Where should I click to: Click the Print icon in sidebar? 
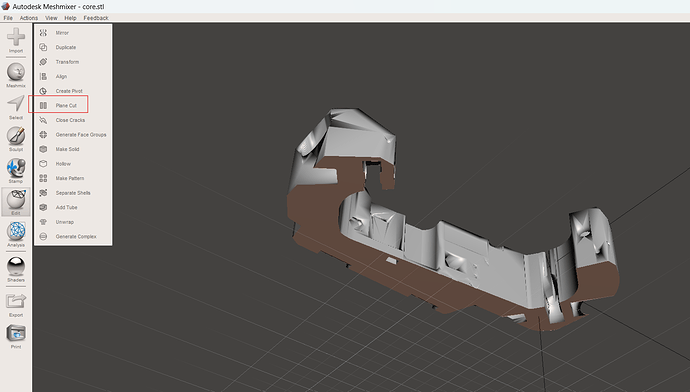pos(16,333)
